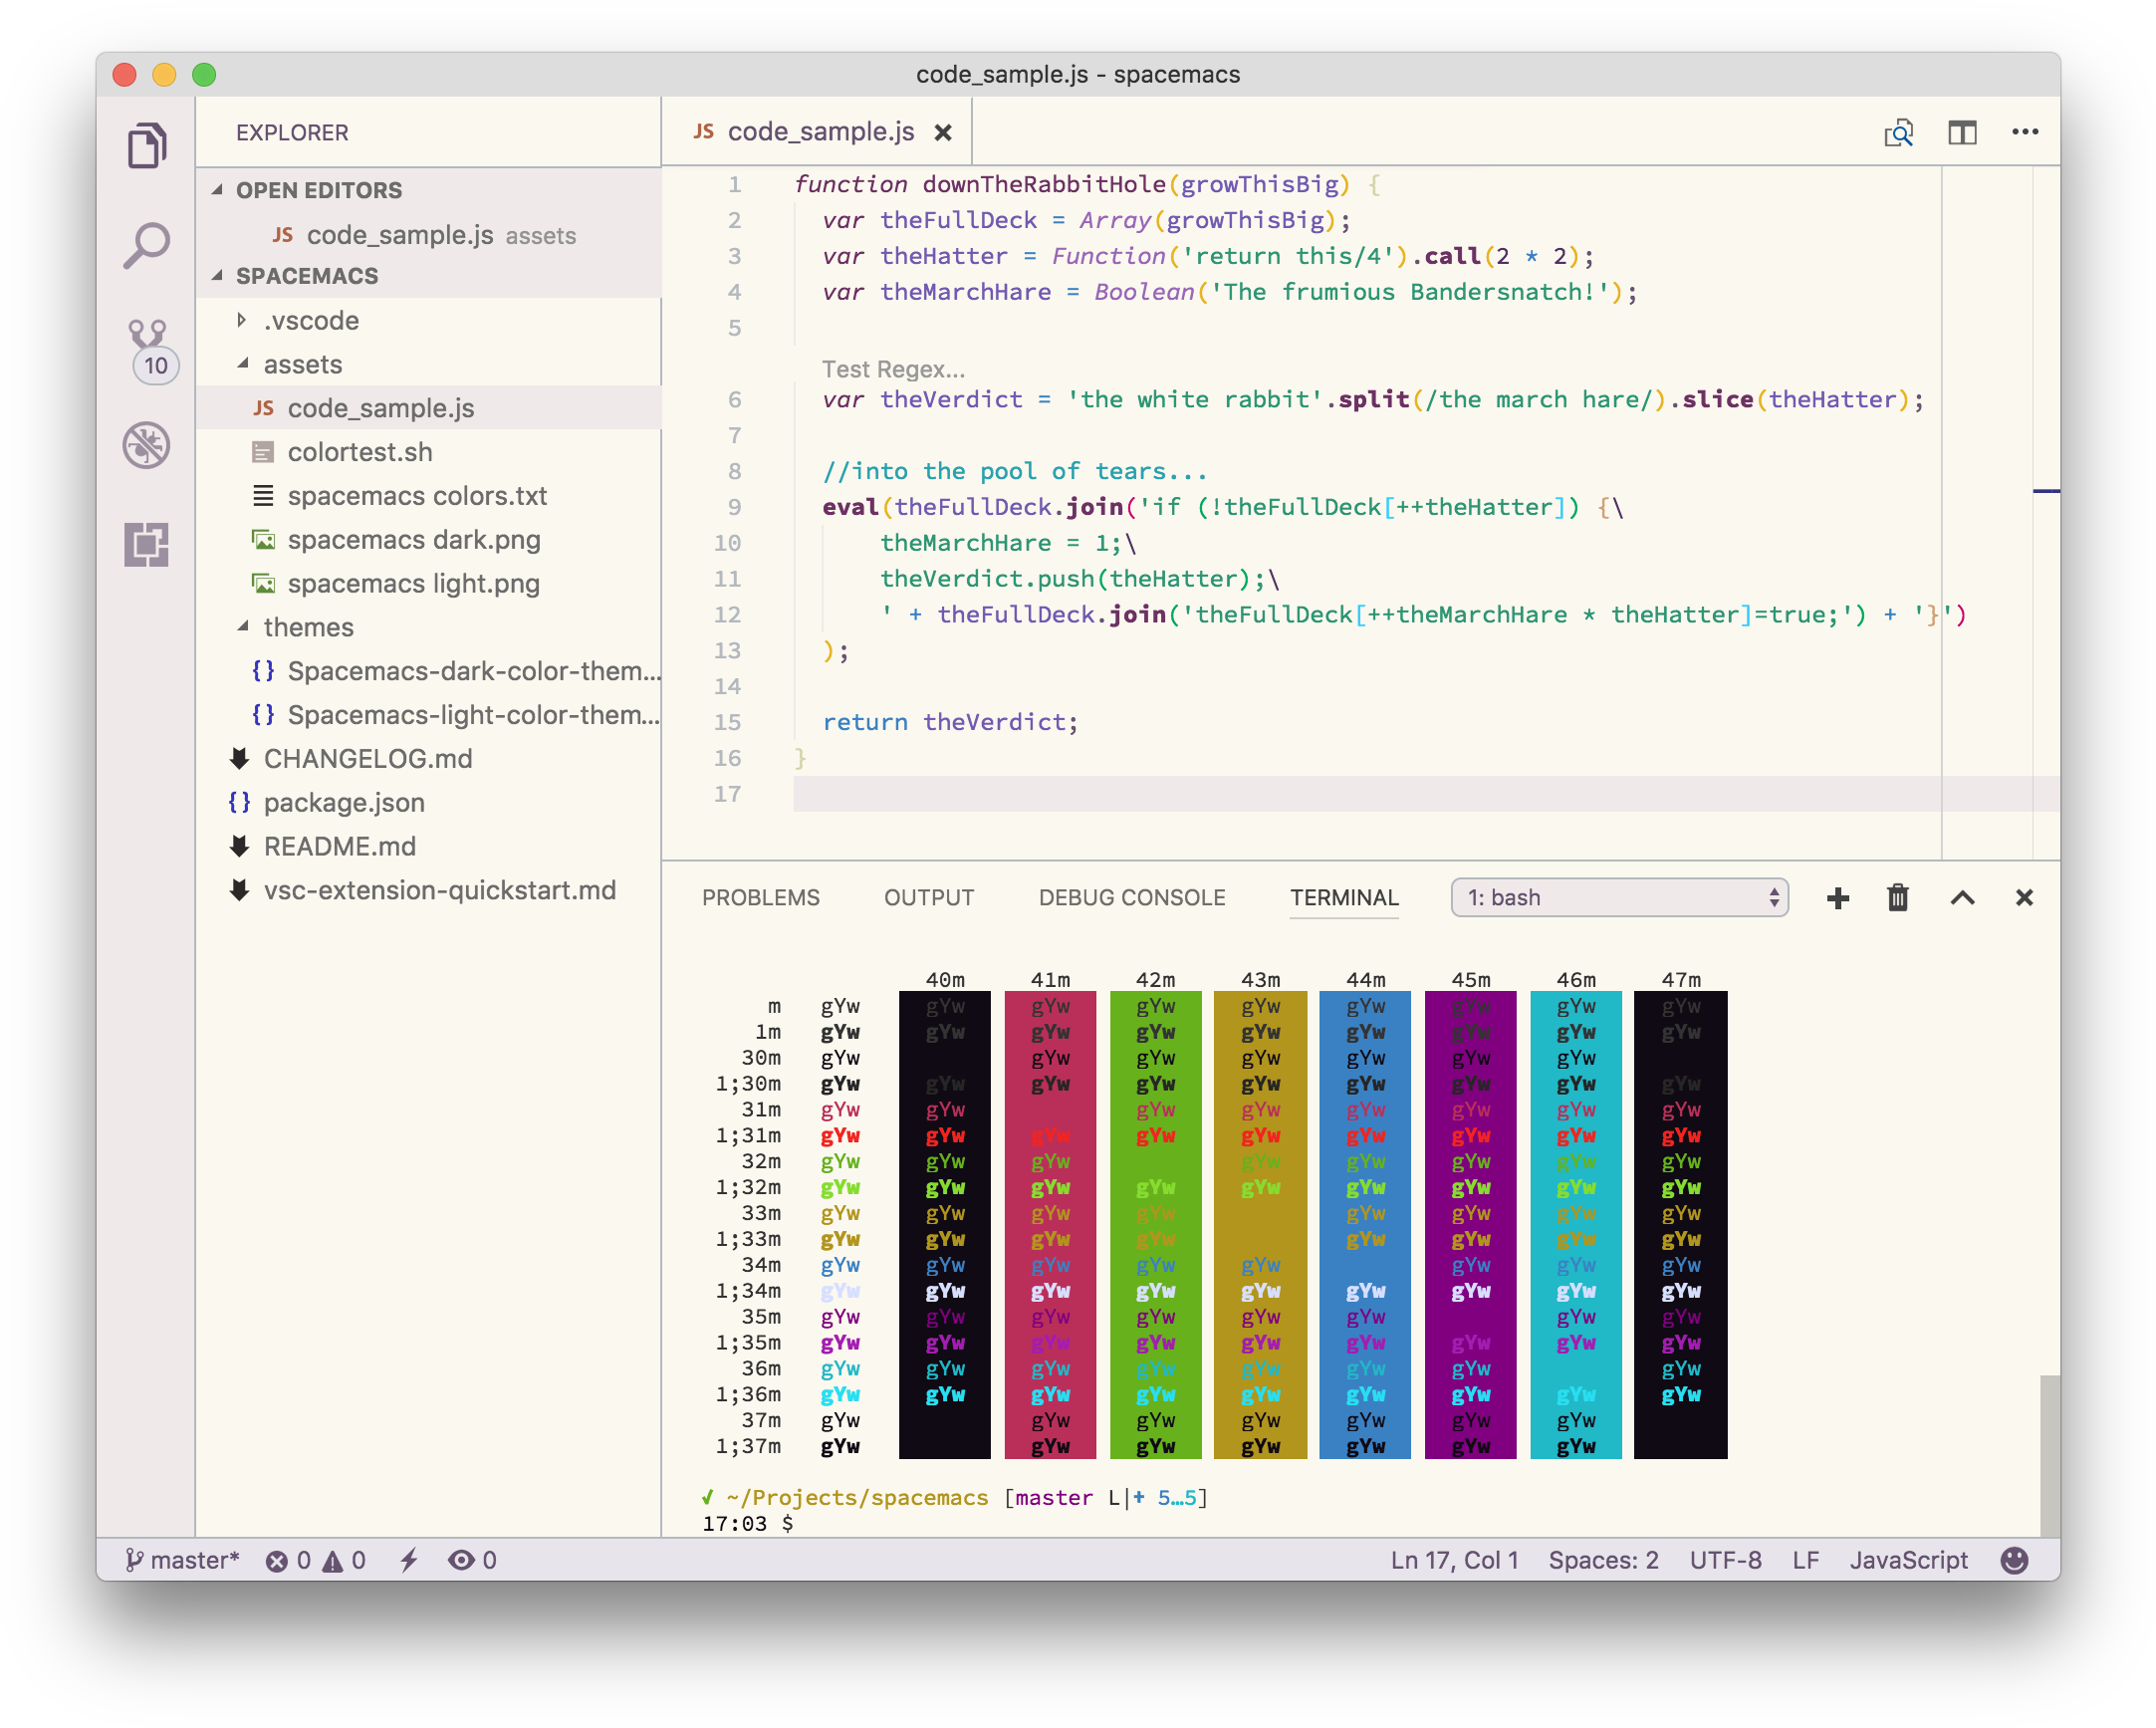The height and width of the screenshot is (1728, 2156).
Task: Click the master* branch indicator
Action: point(184,1559)
